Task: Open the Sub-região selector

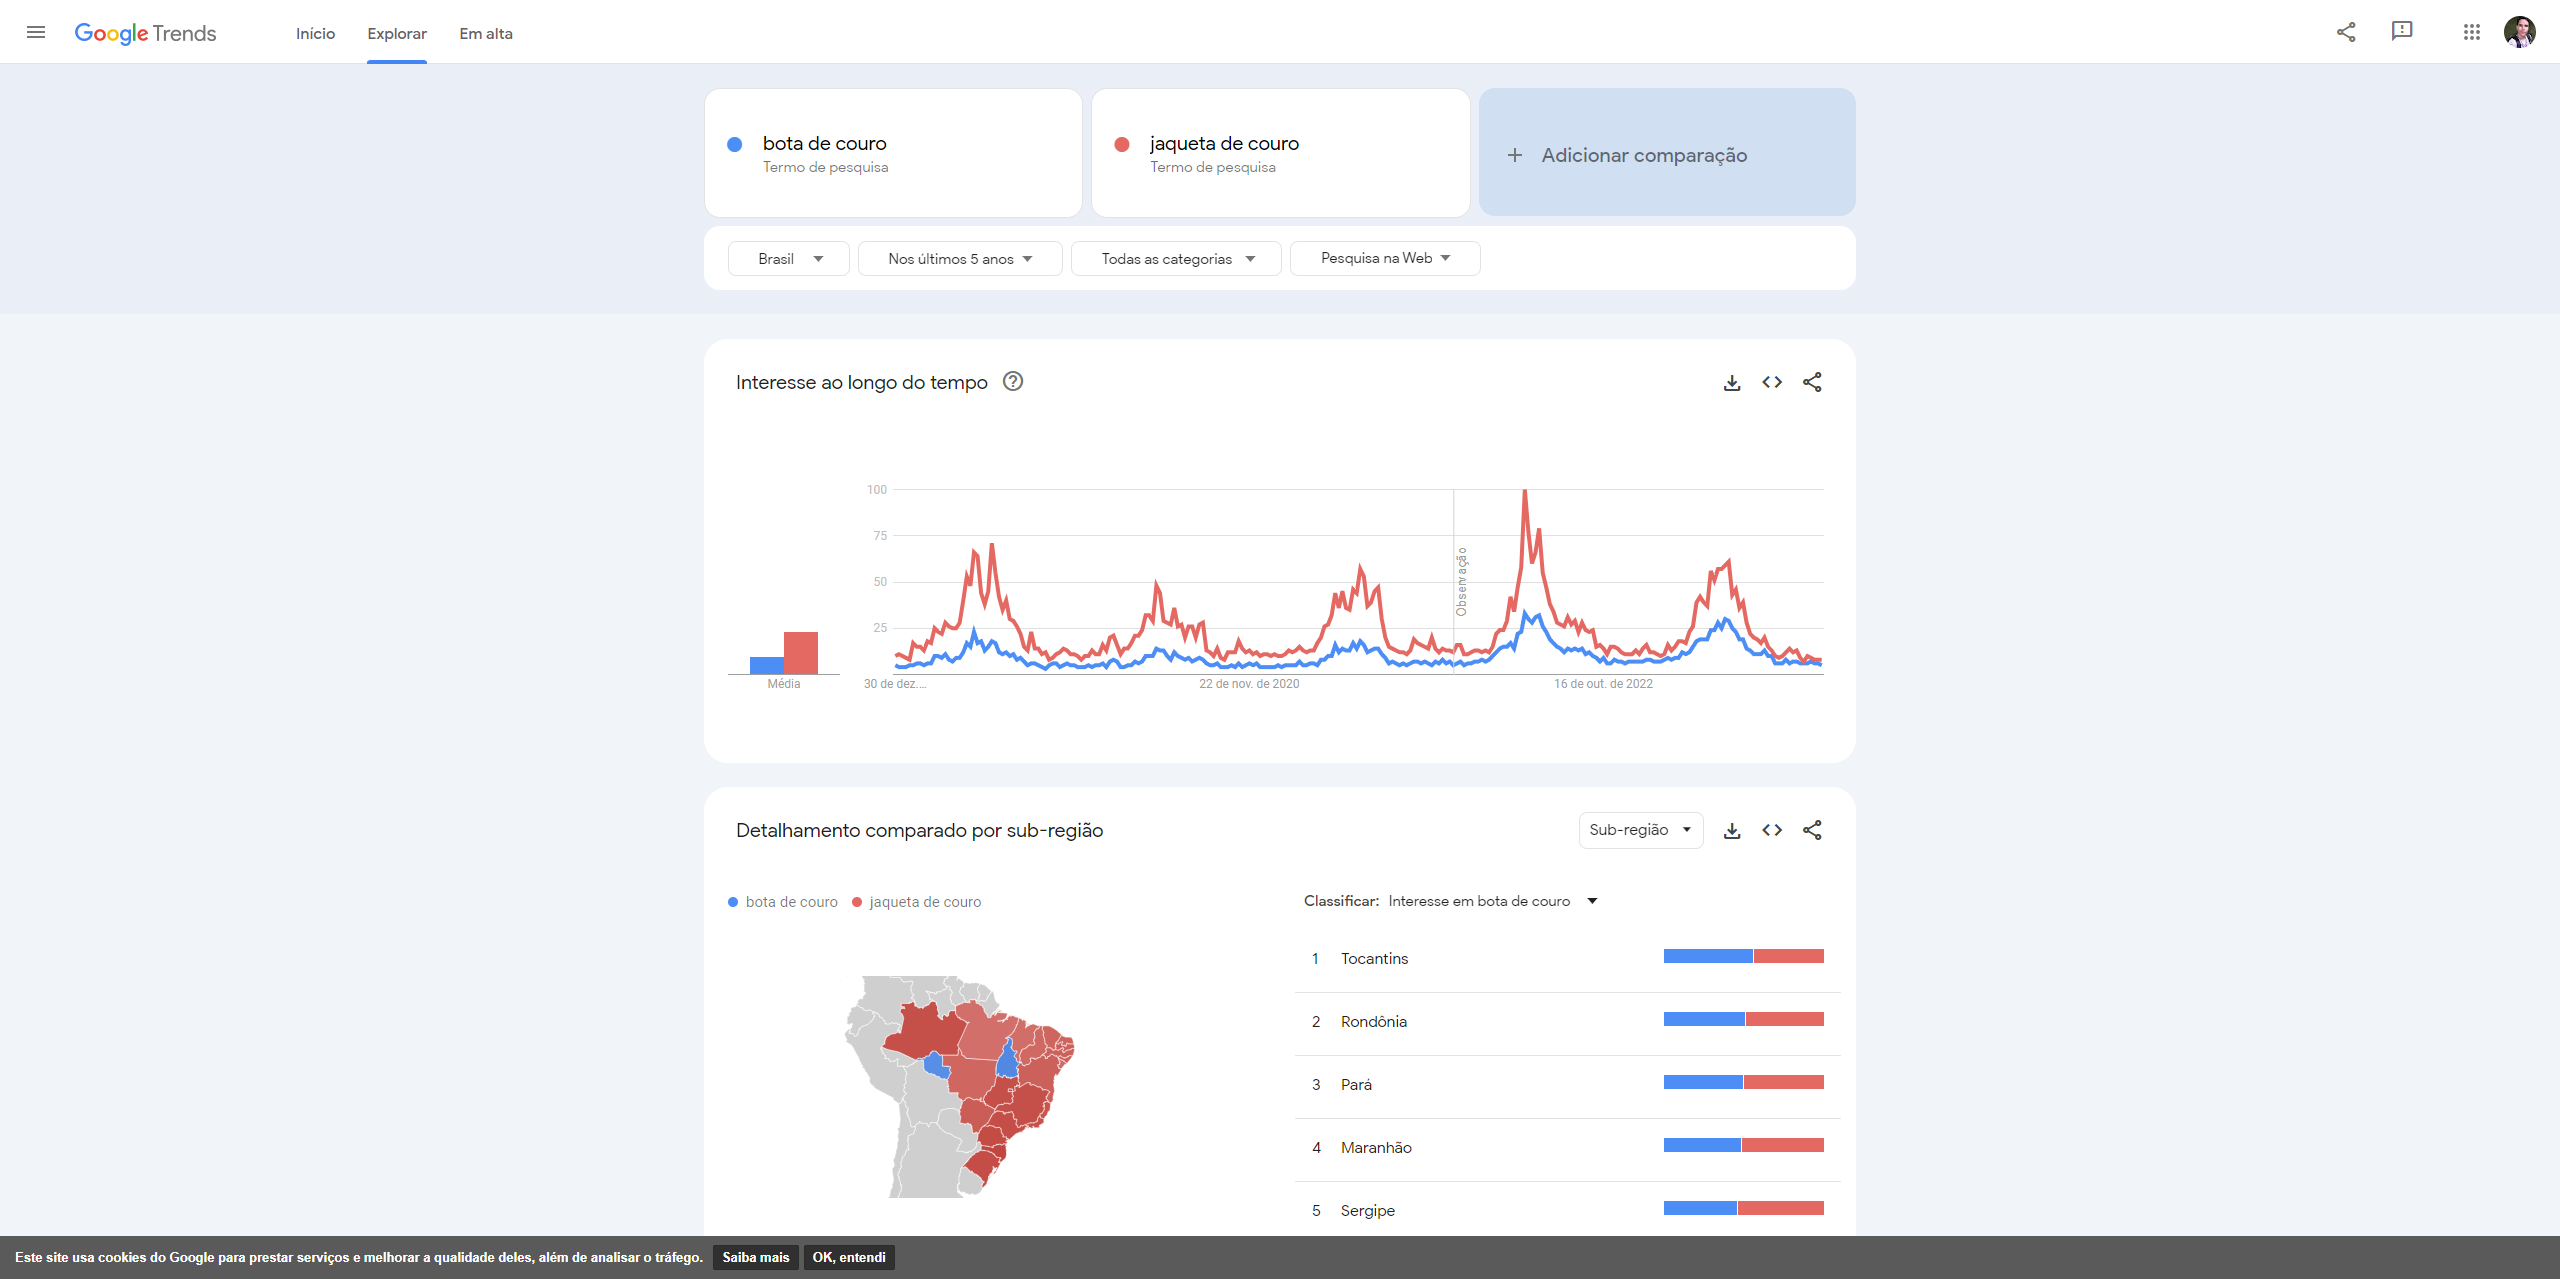Action: (1639, 830)
